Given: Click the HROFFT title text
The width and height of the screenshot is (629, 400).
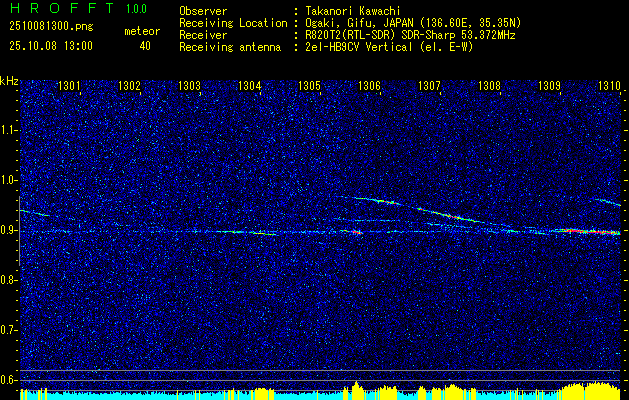Looking at the screenshot, I should pyautogui.click(x=63, y=8).
